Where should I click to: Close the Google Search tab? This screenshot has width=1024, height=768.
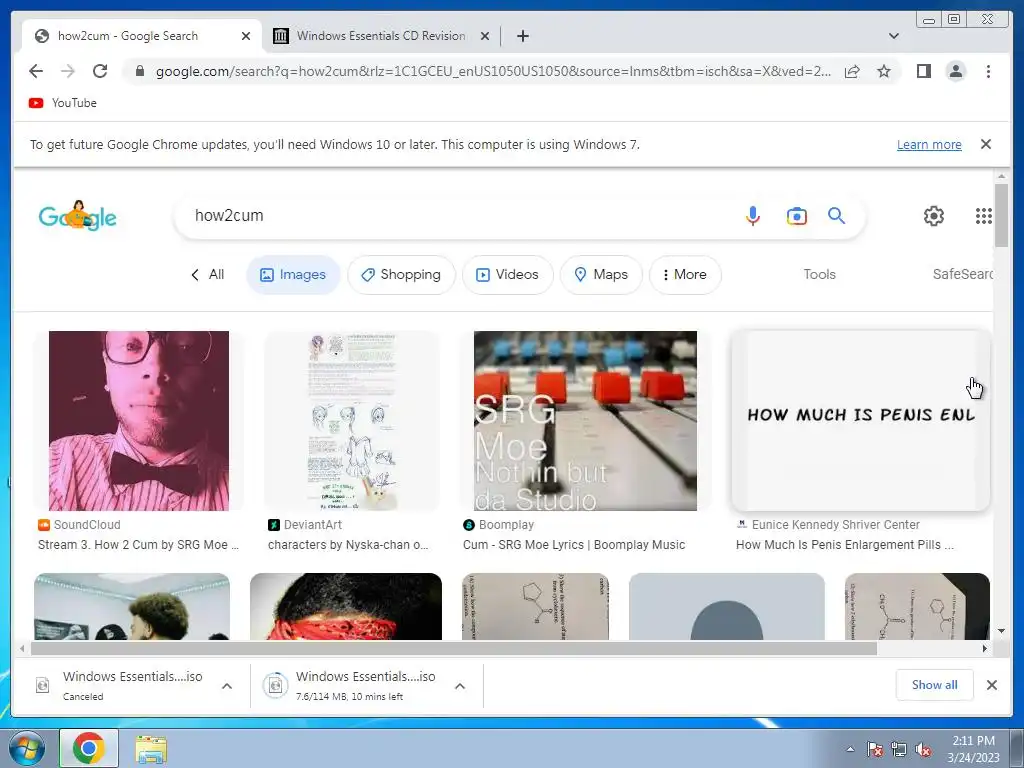point(246,36)
